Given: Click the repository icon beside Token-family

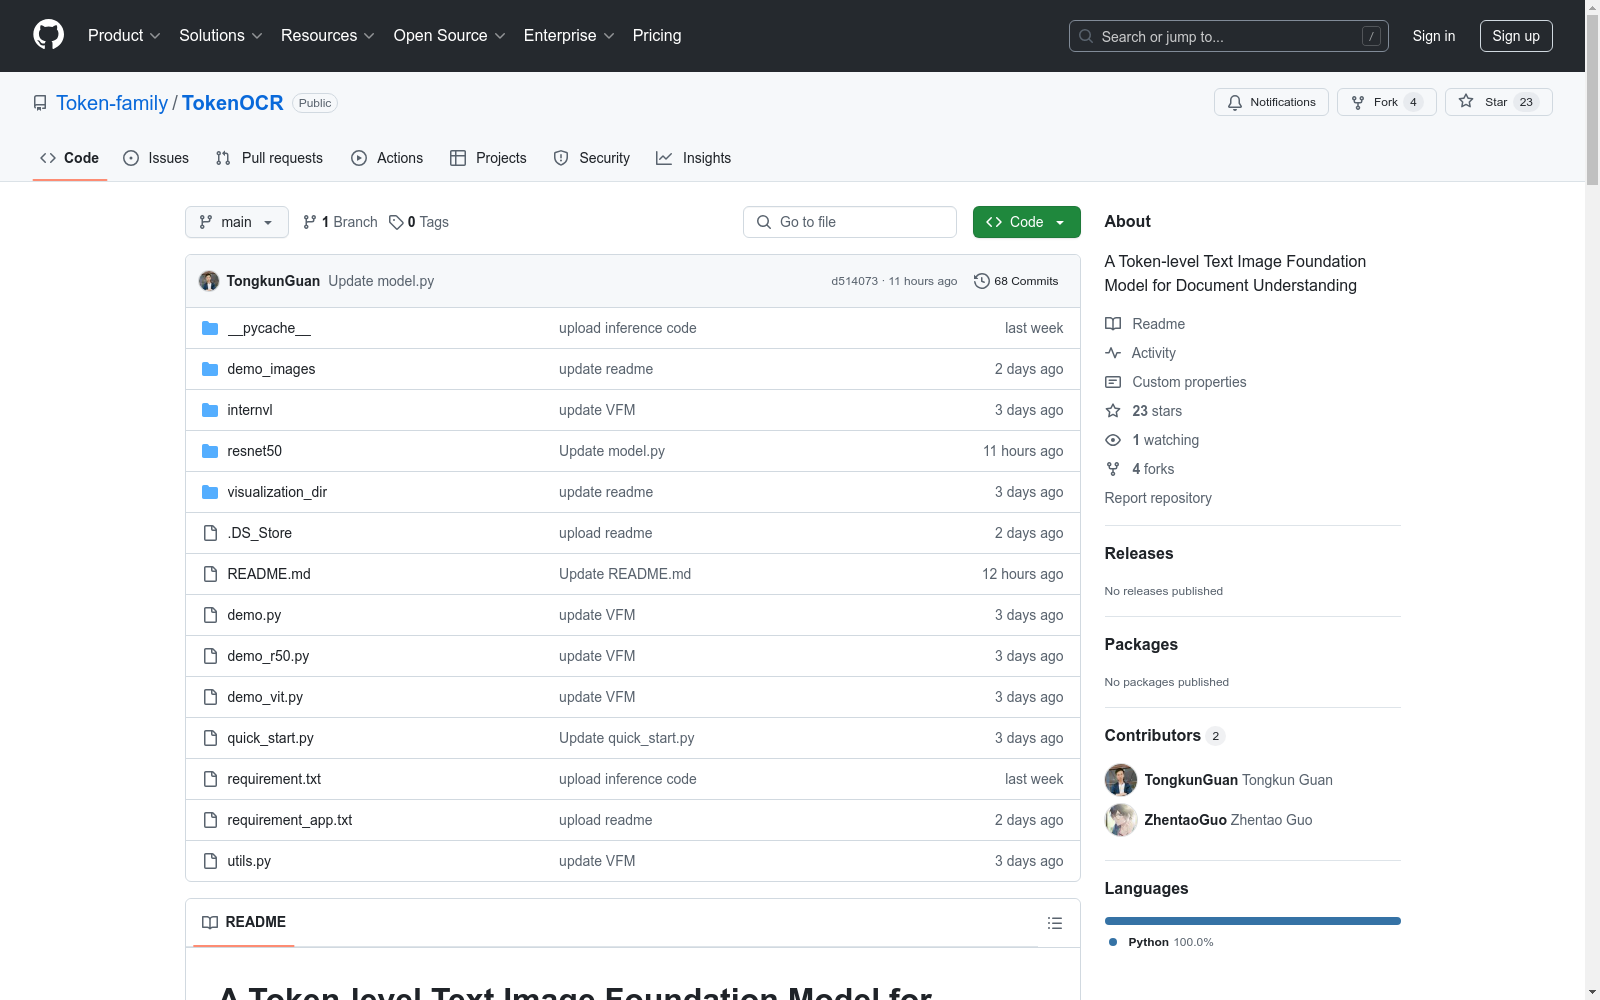Looking at the screenshot, I should (40, 103).
